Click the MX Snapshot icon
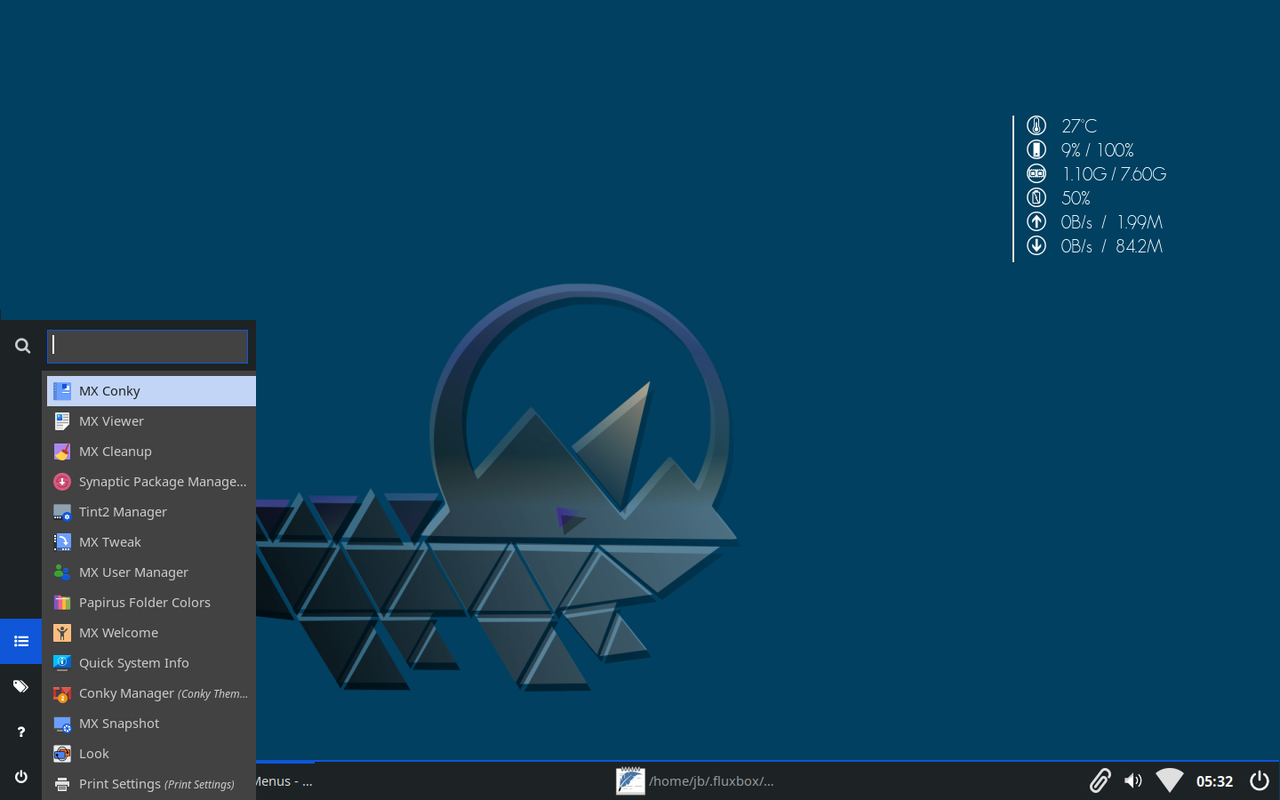The height and width of the screenshot is (800, 1280). point(62,723)
